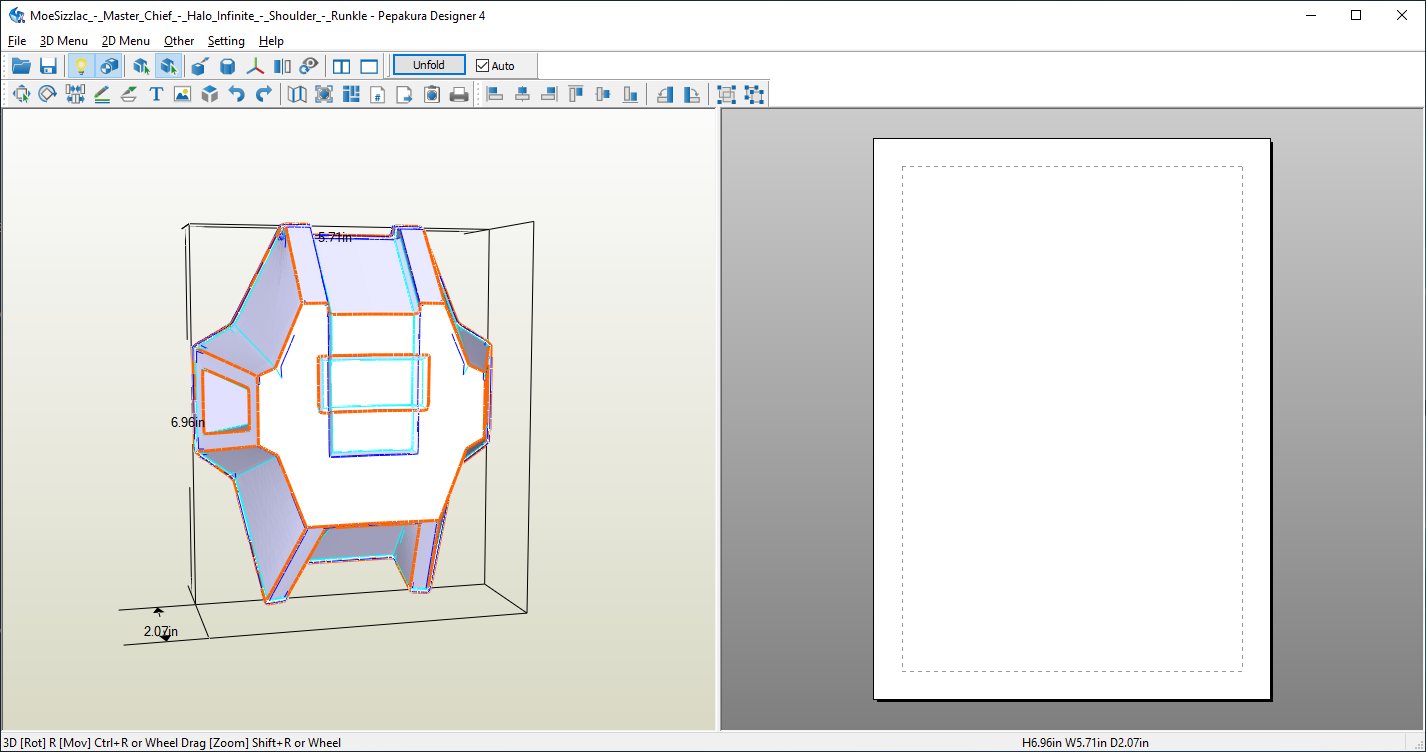
Task: Click the align bottom icon
Action: (x=630, y=94)
